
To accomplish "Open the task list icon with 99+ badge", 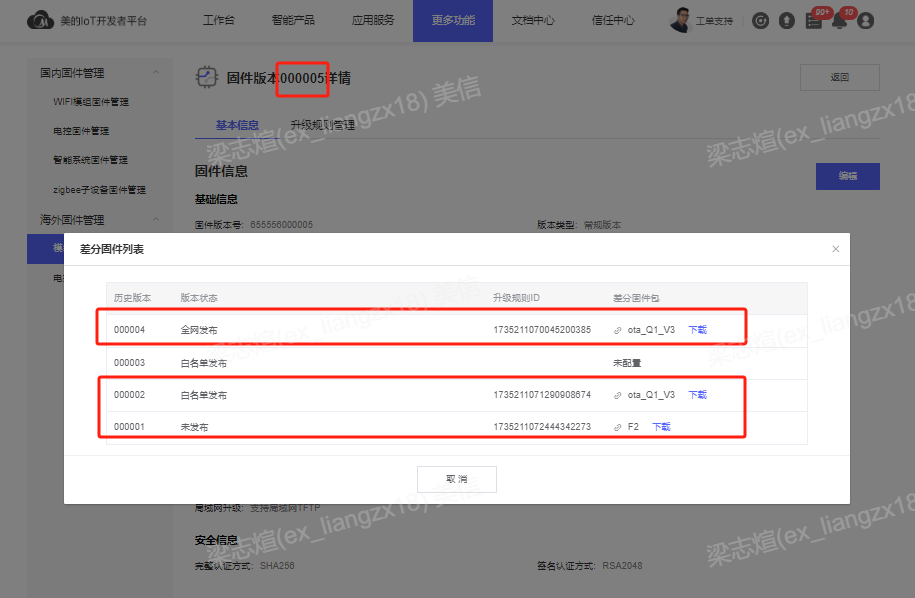I will [813, 21].
